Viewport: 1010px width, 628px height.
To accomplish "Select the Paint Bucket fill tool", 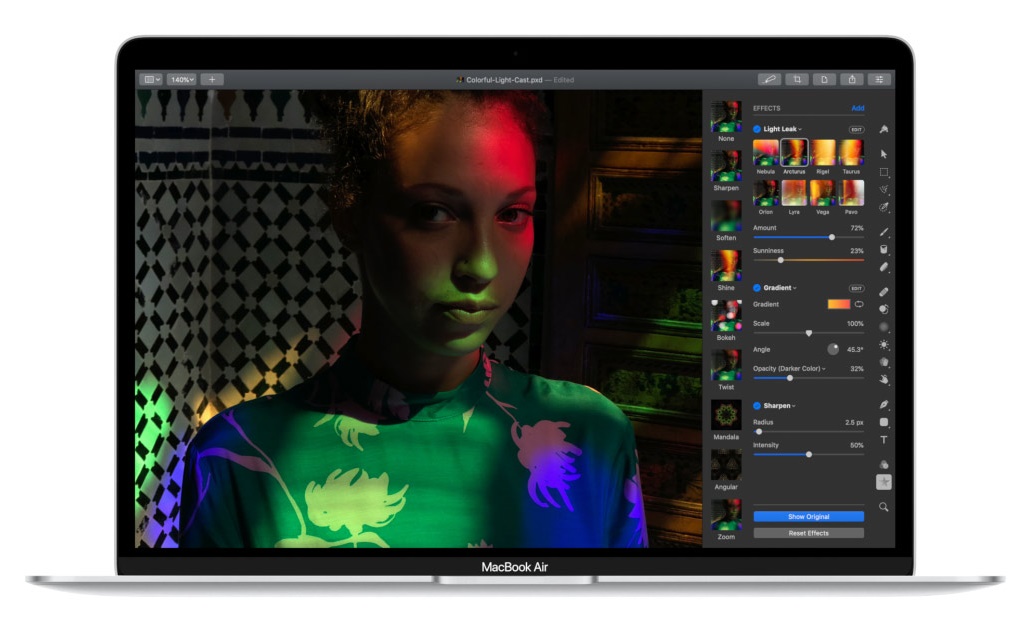I will click(x=883, y=249).
